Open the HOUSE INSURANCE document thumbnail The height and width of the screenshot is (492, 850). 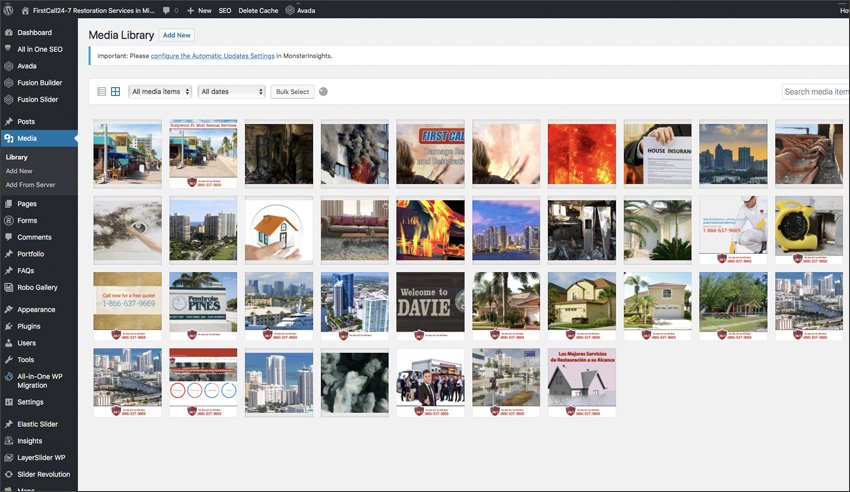click(x=658, y=154)
